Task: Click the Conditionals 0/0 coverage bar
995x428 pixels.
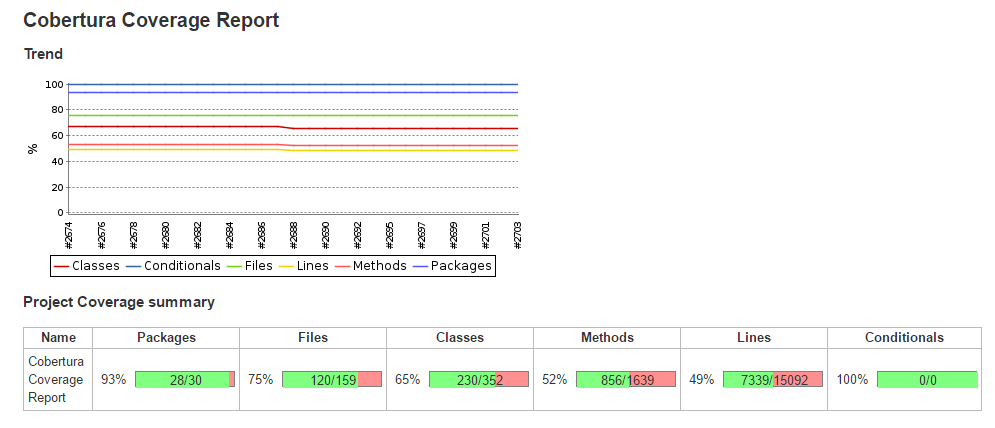Action: pyautogui.click(x=927, y=380)
